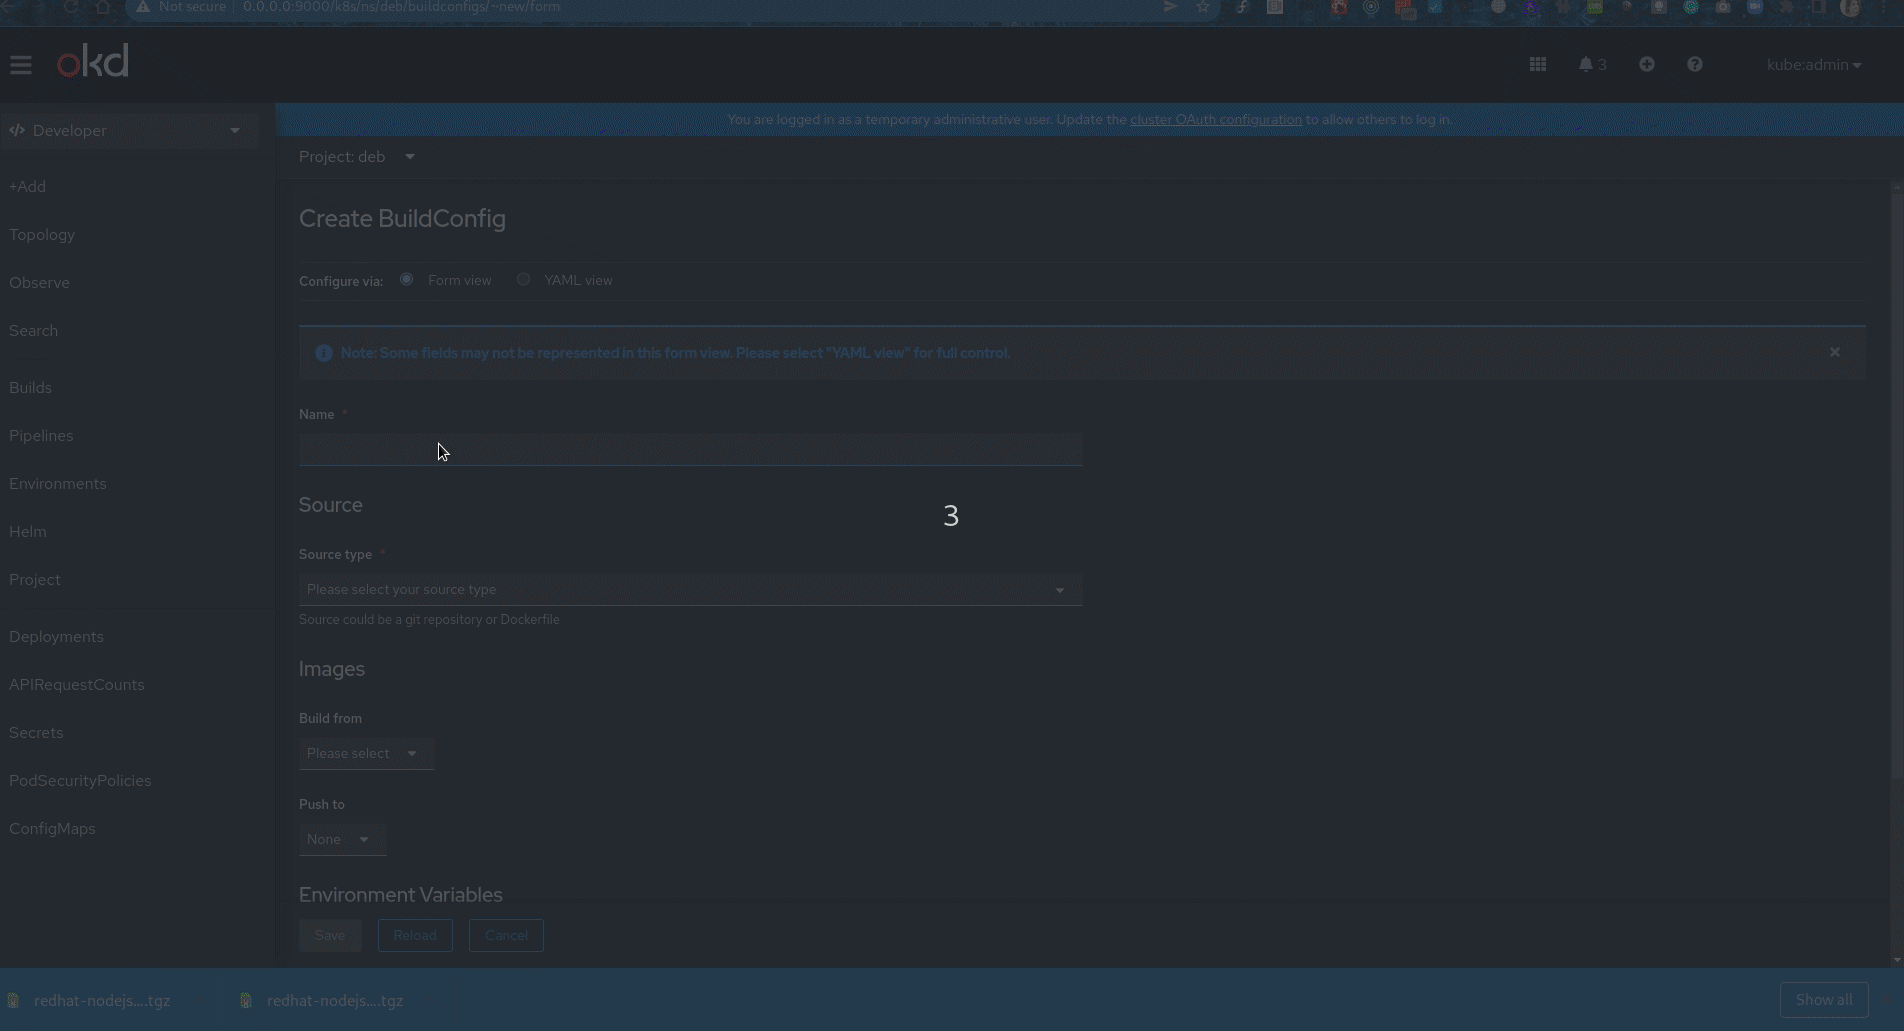Open the kube:admin user menu
Image resolution: width=1904 pixels, height=1031 pixels.
coord(1813,64)
